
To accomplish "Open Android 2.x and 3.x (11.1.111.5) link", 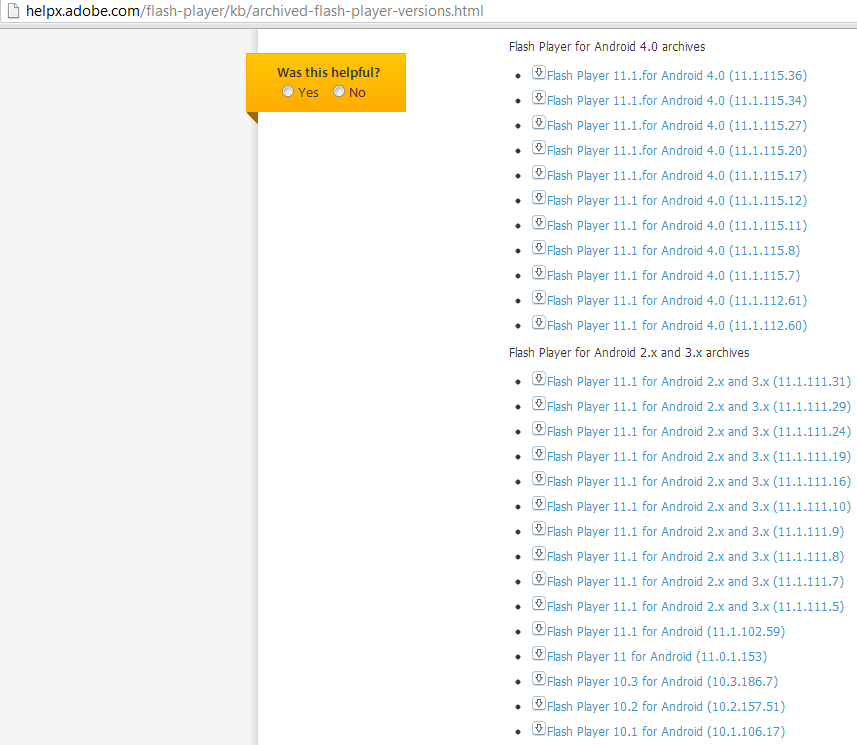I will click(x=696, y=607).
